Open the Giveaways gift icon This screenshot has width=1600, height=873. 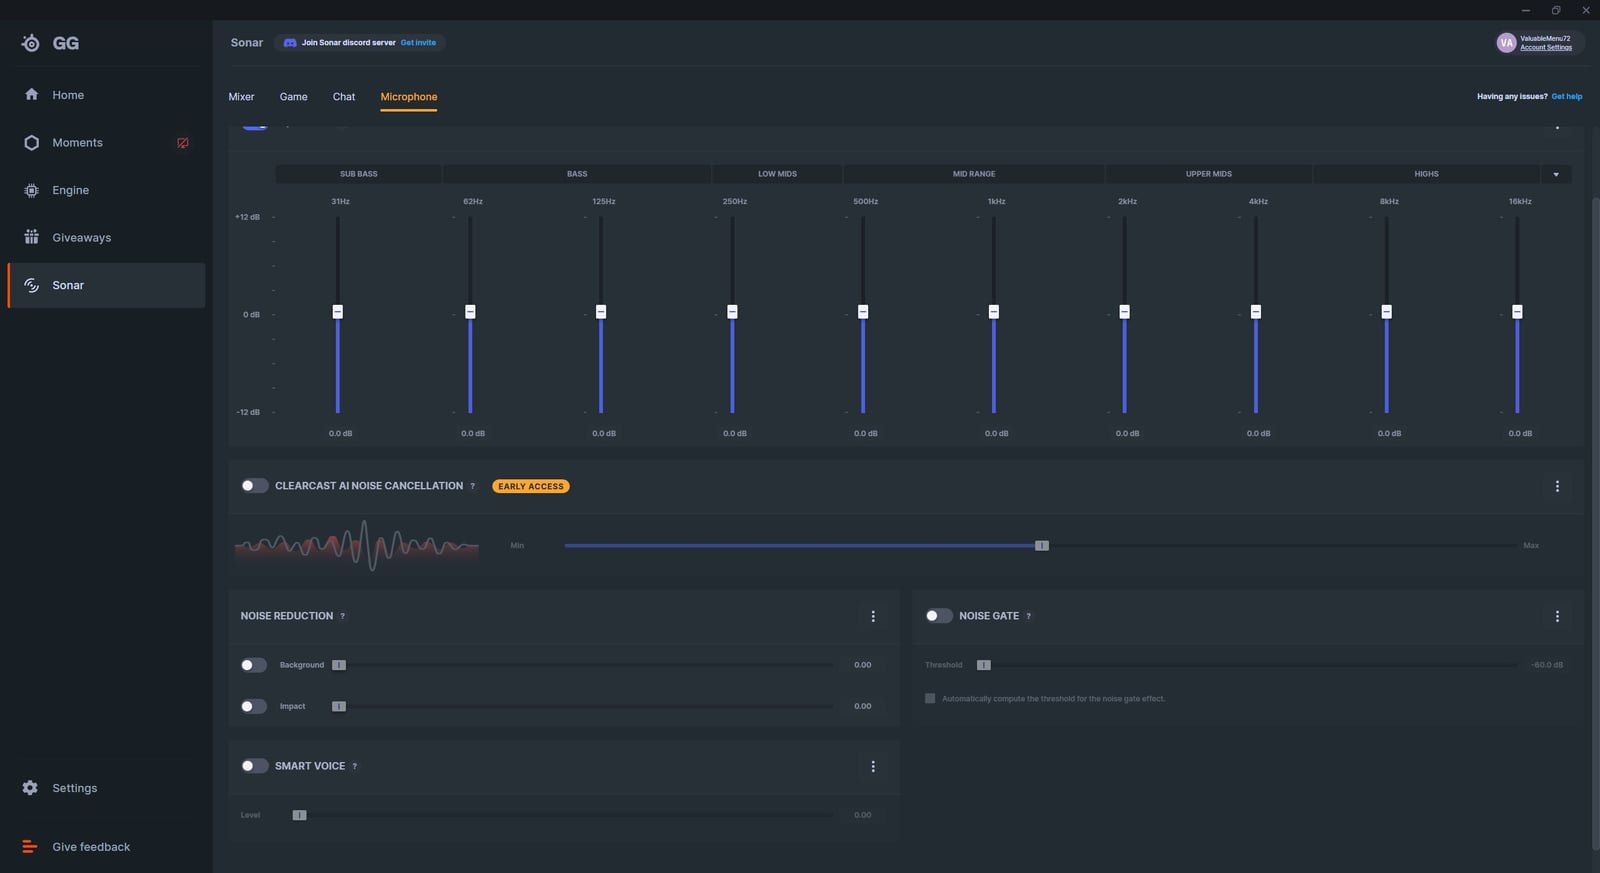coord(31,238)
